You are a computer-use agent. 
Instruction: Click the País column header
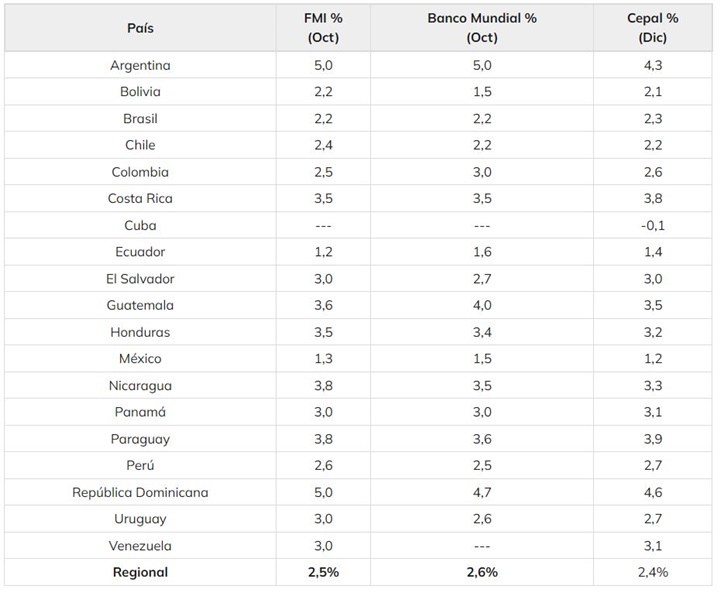pyautogui.click(x=140, y=28)
